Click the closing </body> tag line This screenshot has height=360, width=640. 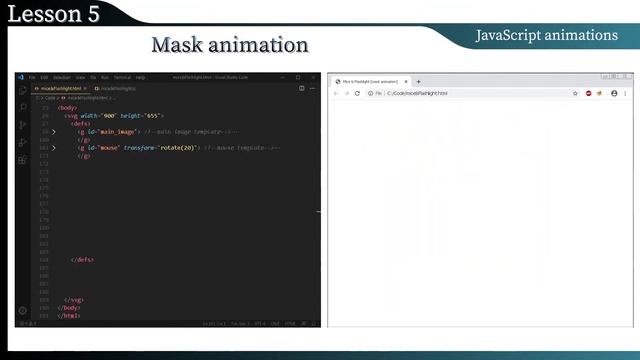tap(69, 308)
